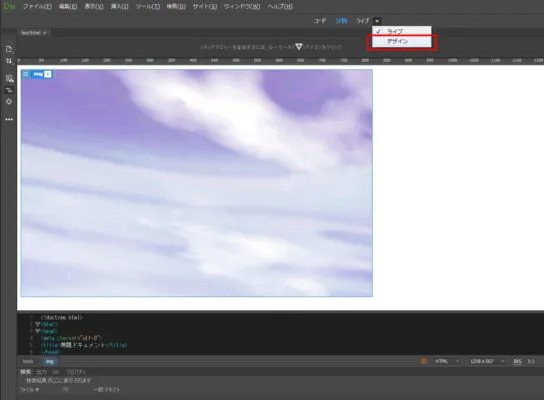Viewport: 544px width, 400px height.
Task: Open the ツール(T) menu
Action: [x=148, y=7]
